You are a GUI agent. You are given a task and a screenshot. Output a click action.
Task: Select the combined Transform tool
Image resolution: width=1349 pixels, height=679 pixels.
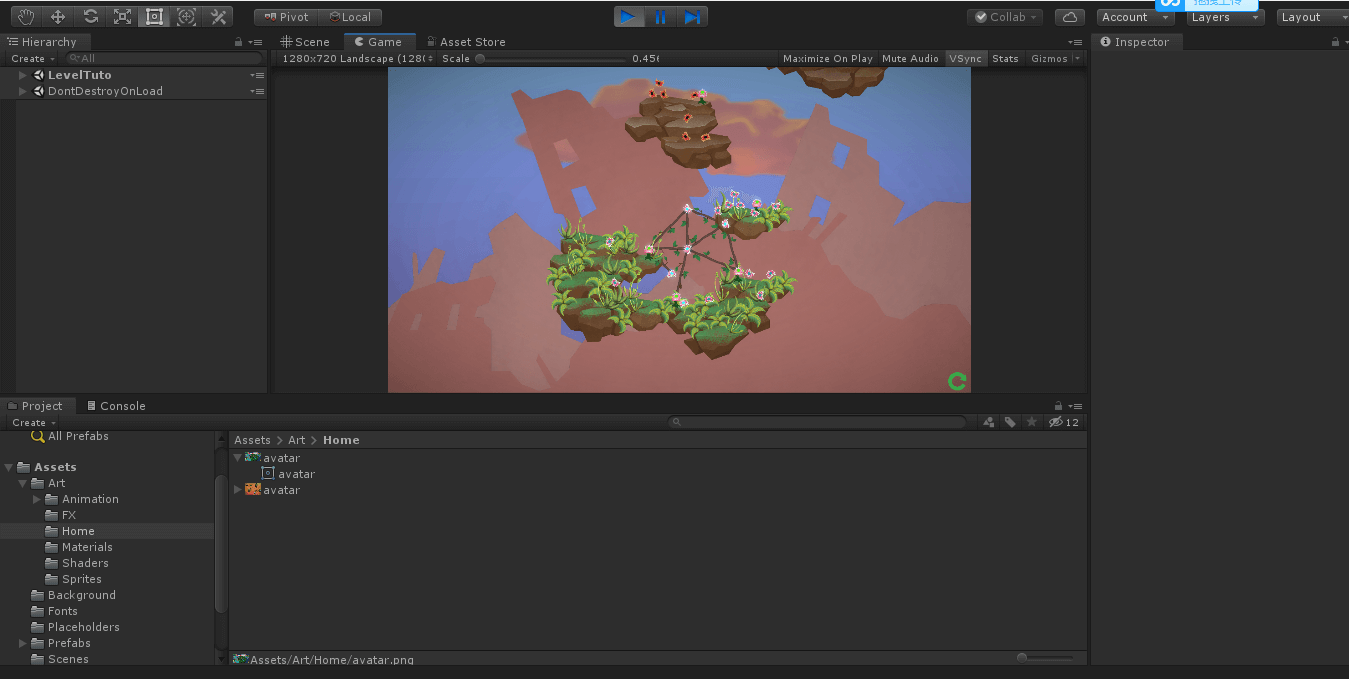(x=186, y=17)
